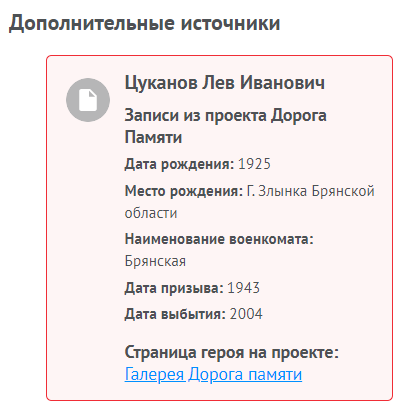Viewport: 405px width, 414px height.
Task: Click the word Галерея in the link
Action: [155, 374]
